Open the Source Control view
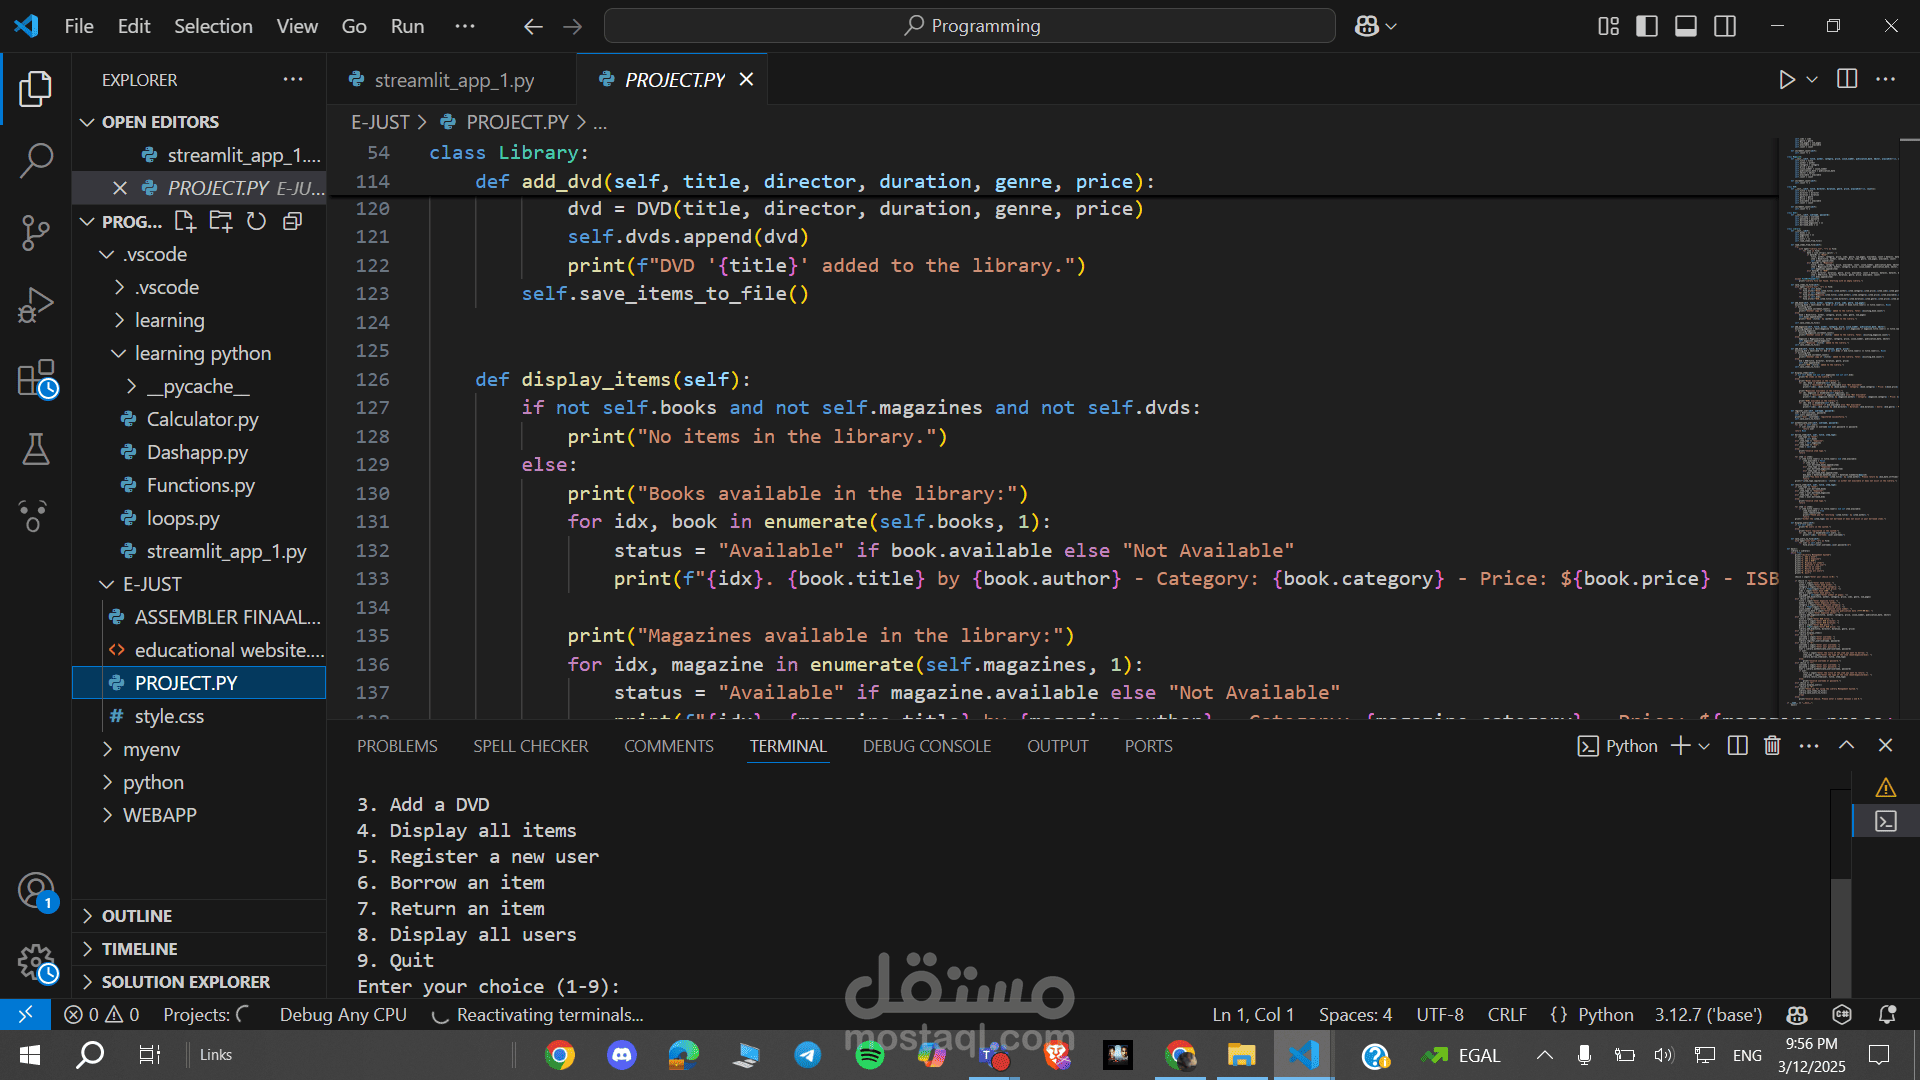This screenshot has height=1080, width=1920. [36, 232]
